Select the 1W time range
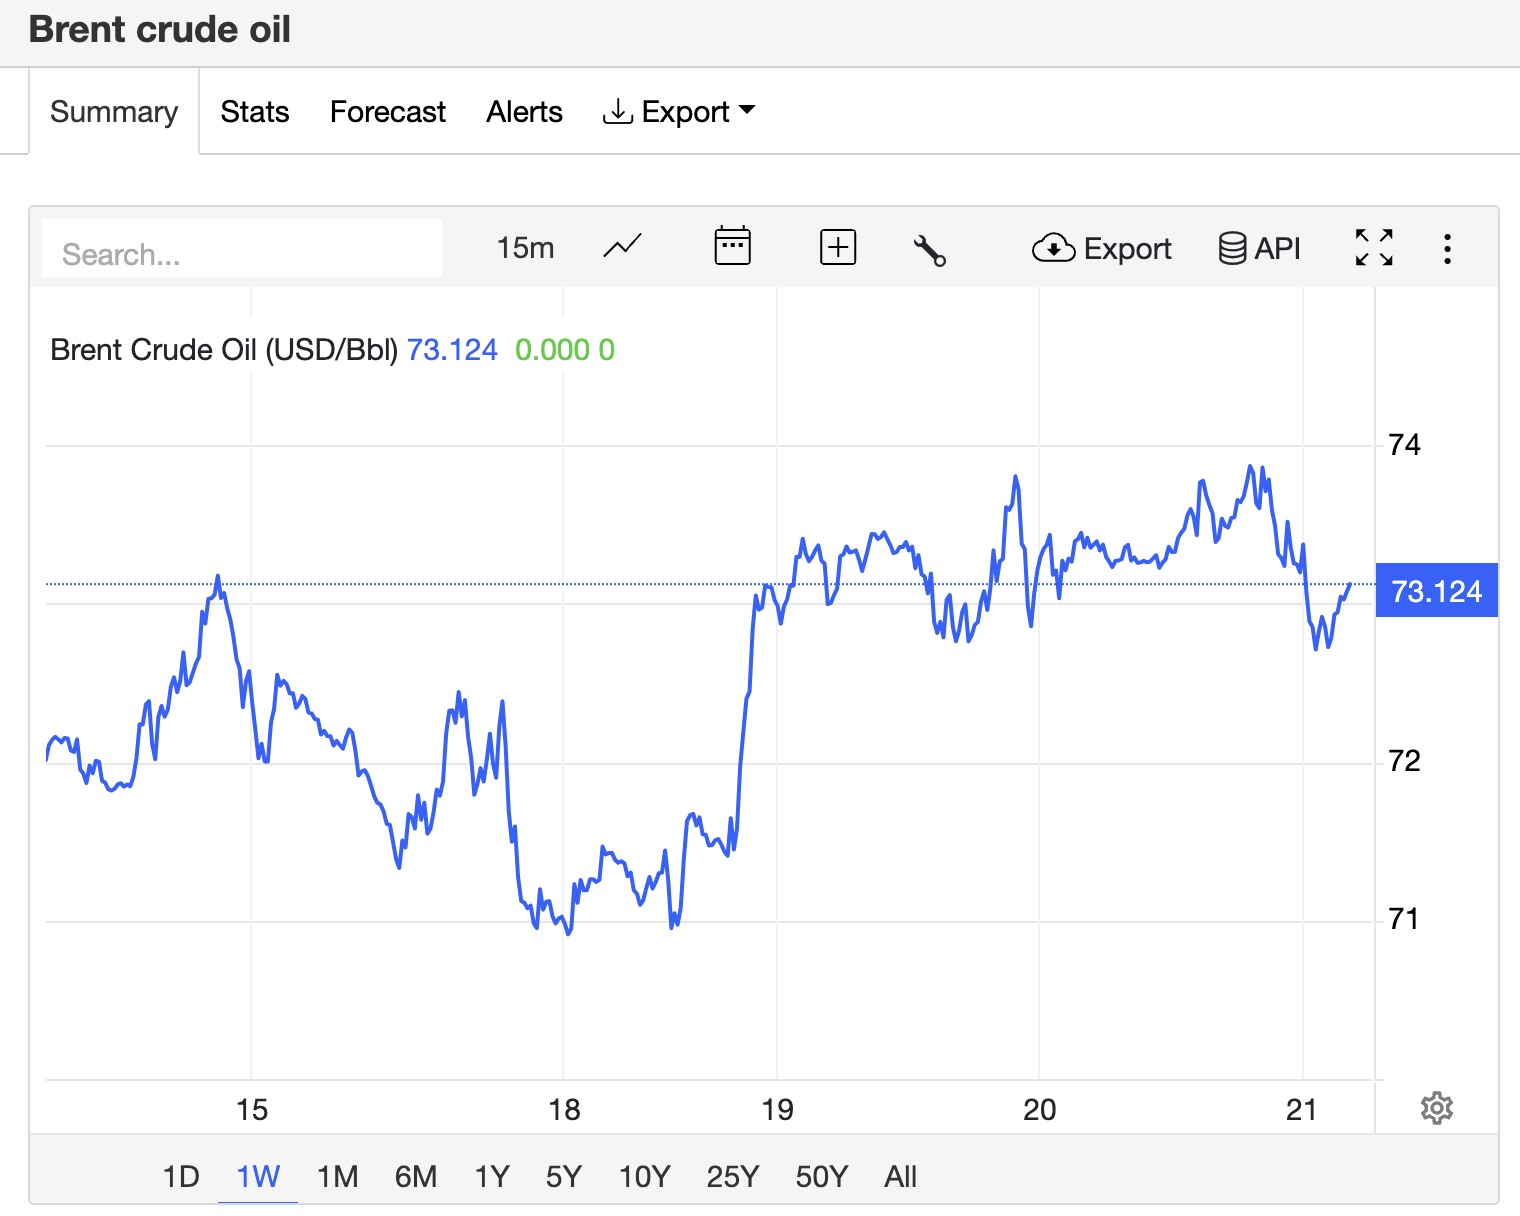 tap(258, 1176)
